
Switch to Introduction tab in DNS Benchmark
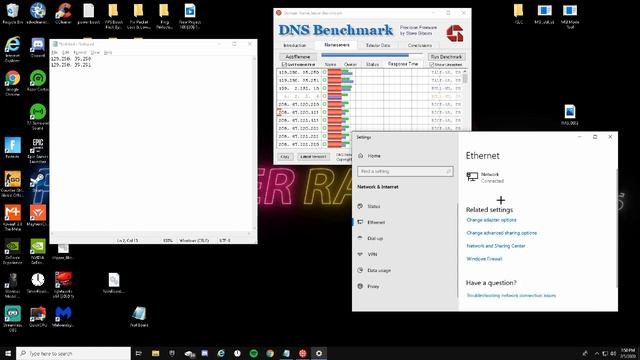coord(295,45)
